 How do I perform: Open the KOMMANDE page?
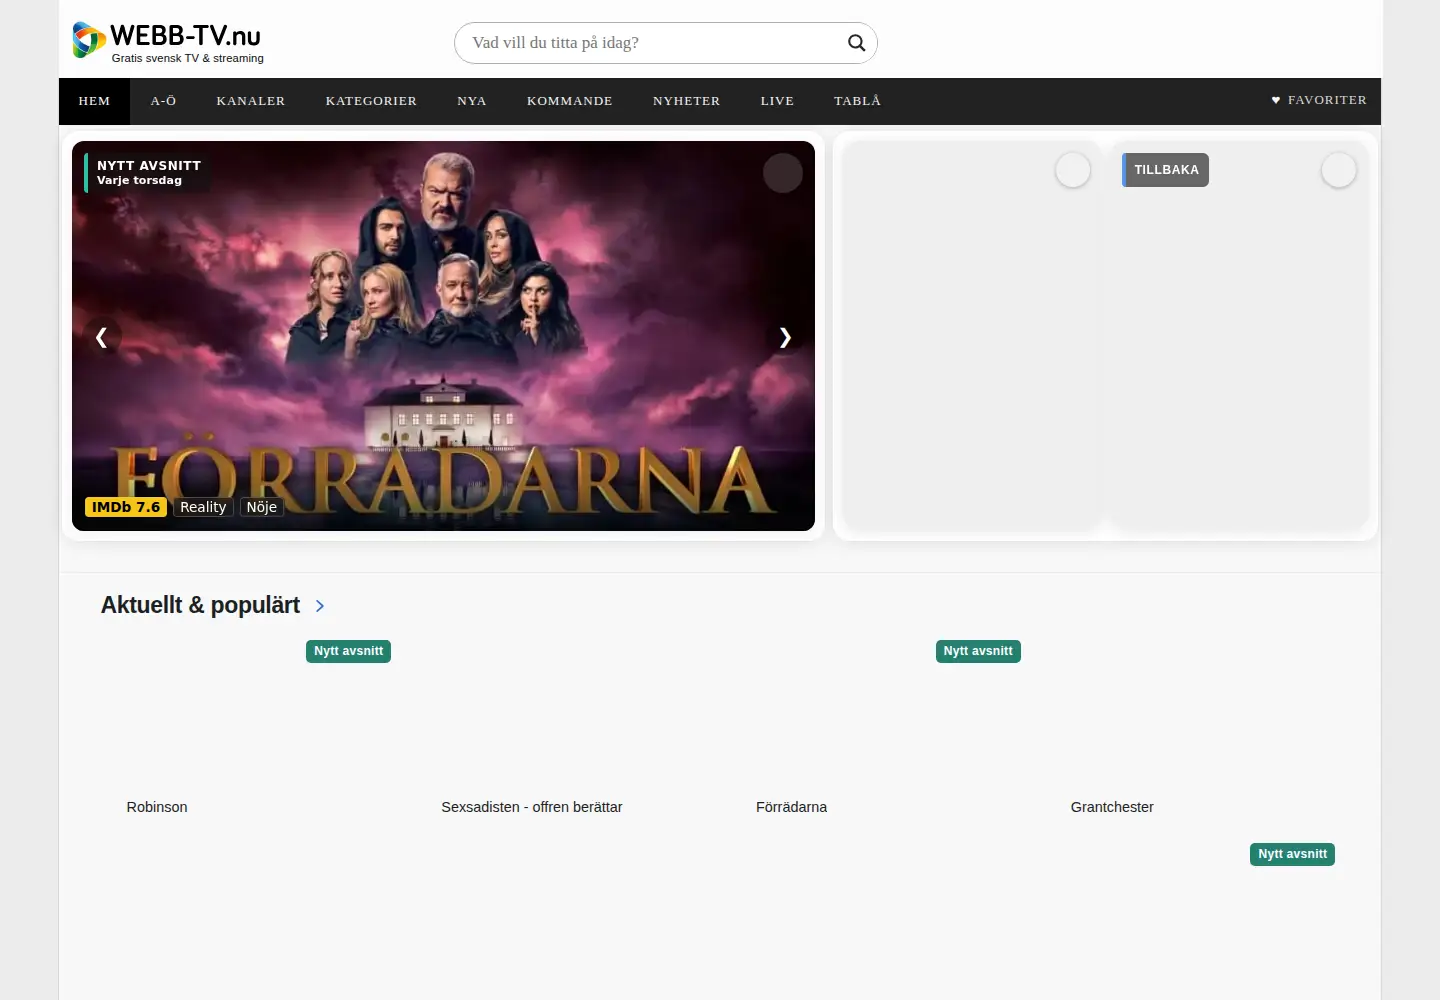[x=570, y=101]
